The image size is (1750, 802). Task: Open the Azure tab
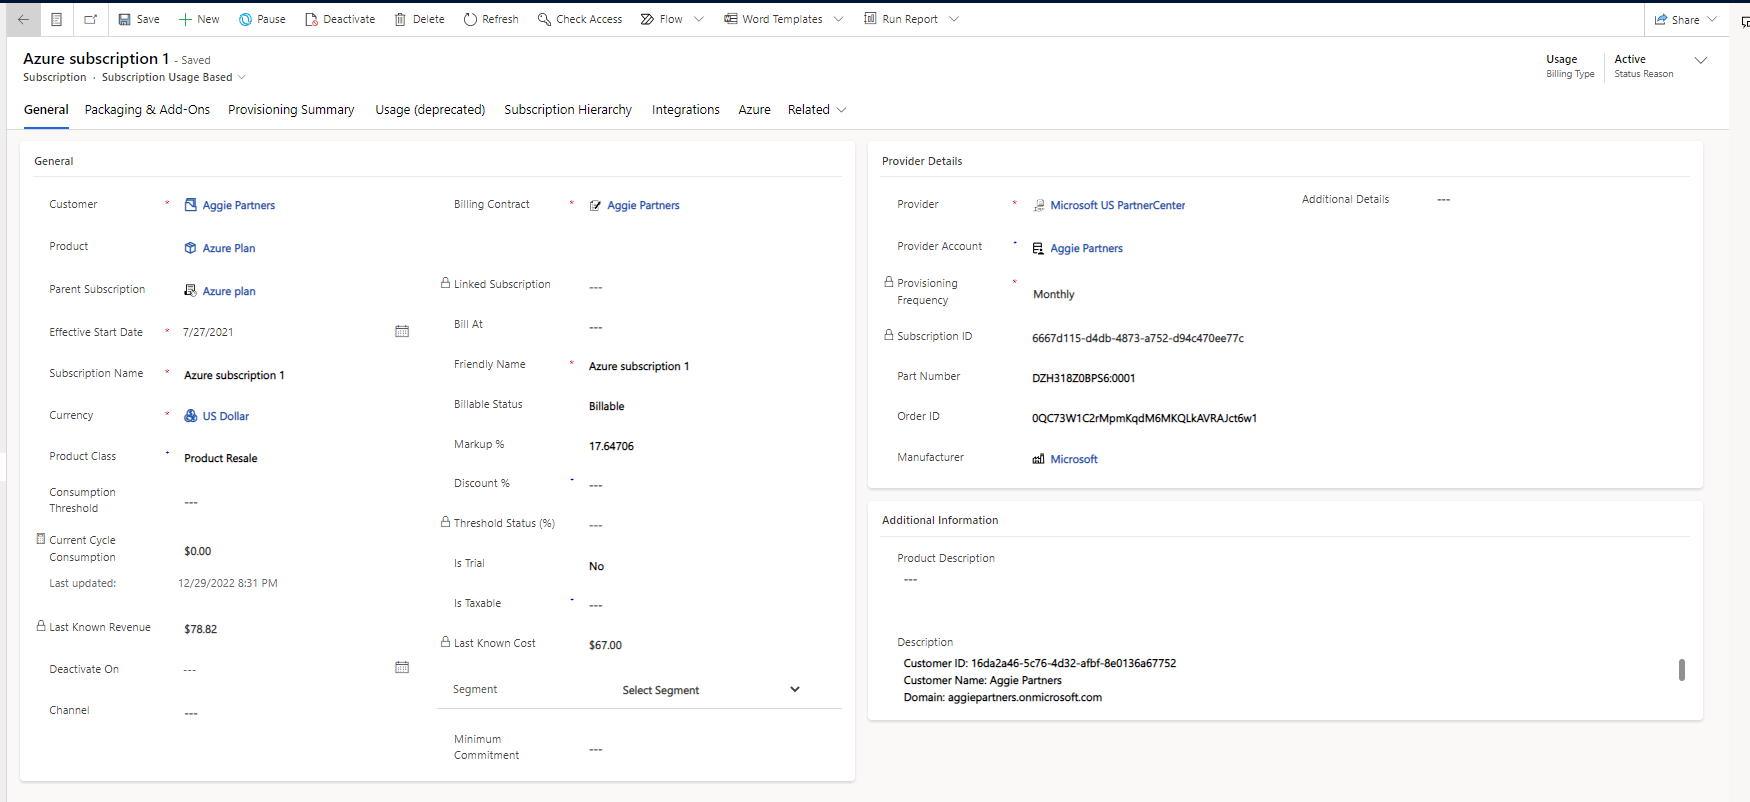click(754, 110)
